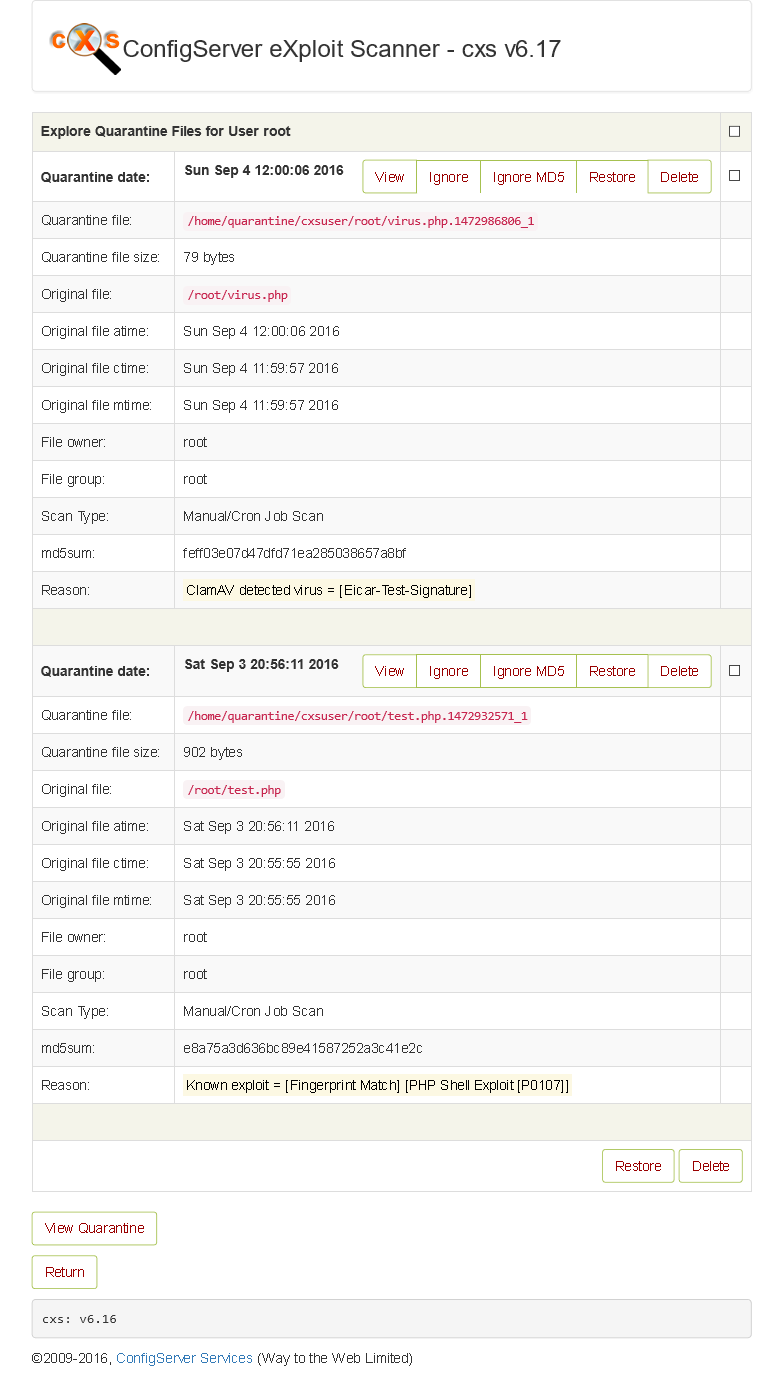View the quarantined test.php file
Image resolution: width=783 pixels, height=1378 pixels.
point(389,671)
